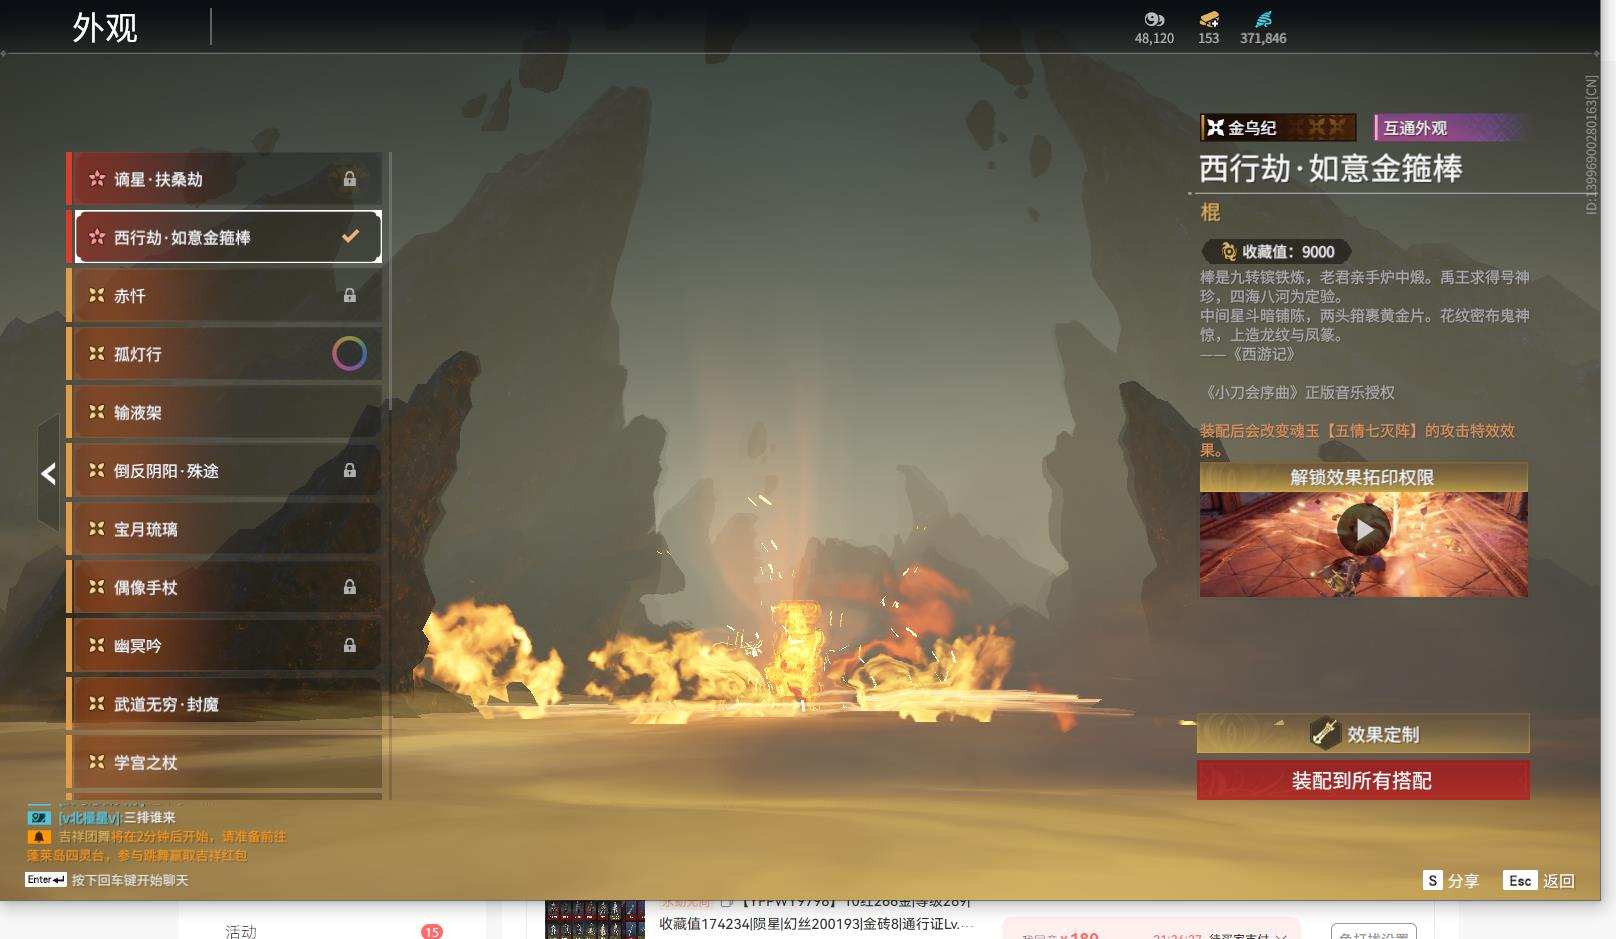The height and width of the screenshot is (939, 1616).
Task: Click the checkmark on 西行劫·如意金箍棒
Action: pyautogui.click(x=350, y=237)
